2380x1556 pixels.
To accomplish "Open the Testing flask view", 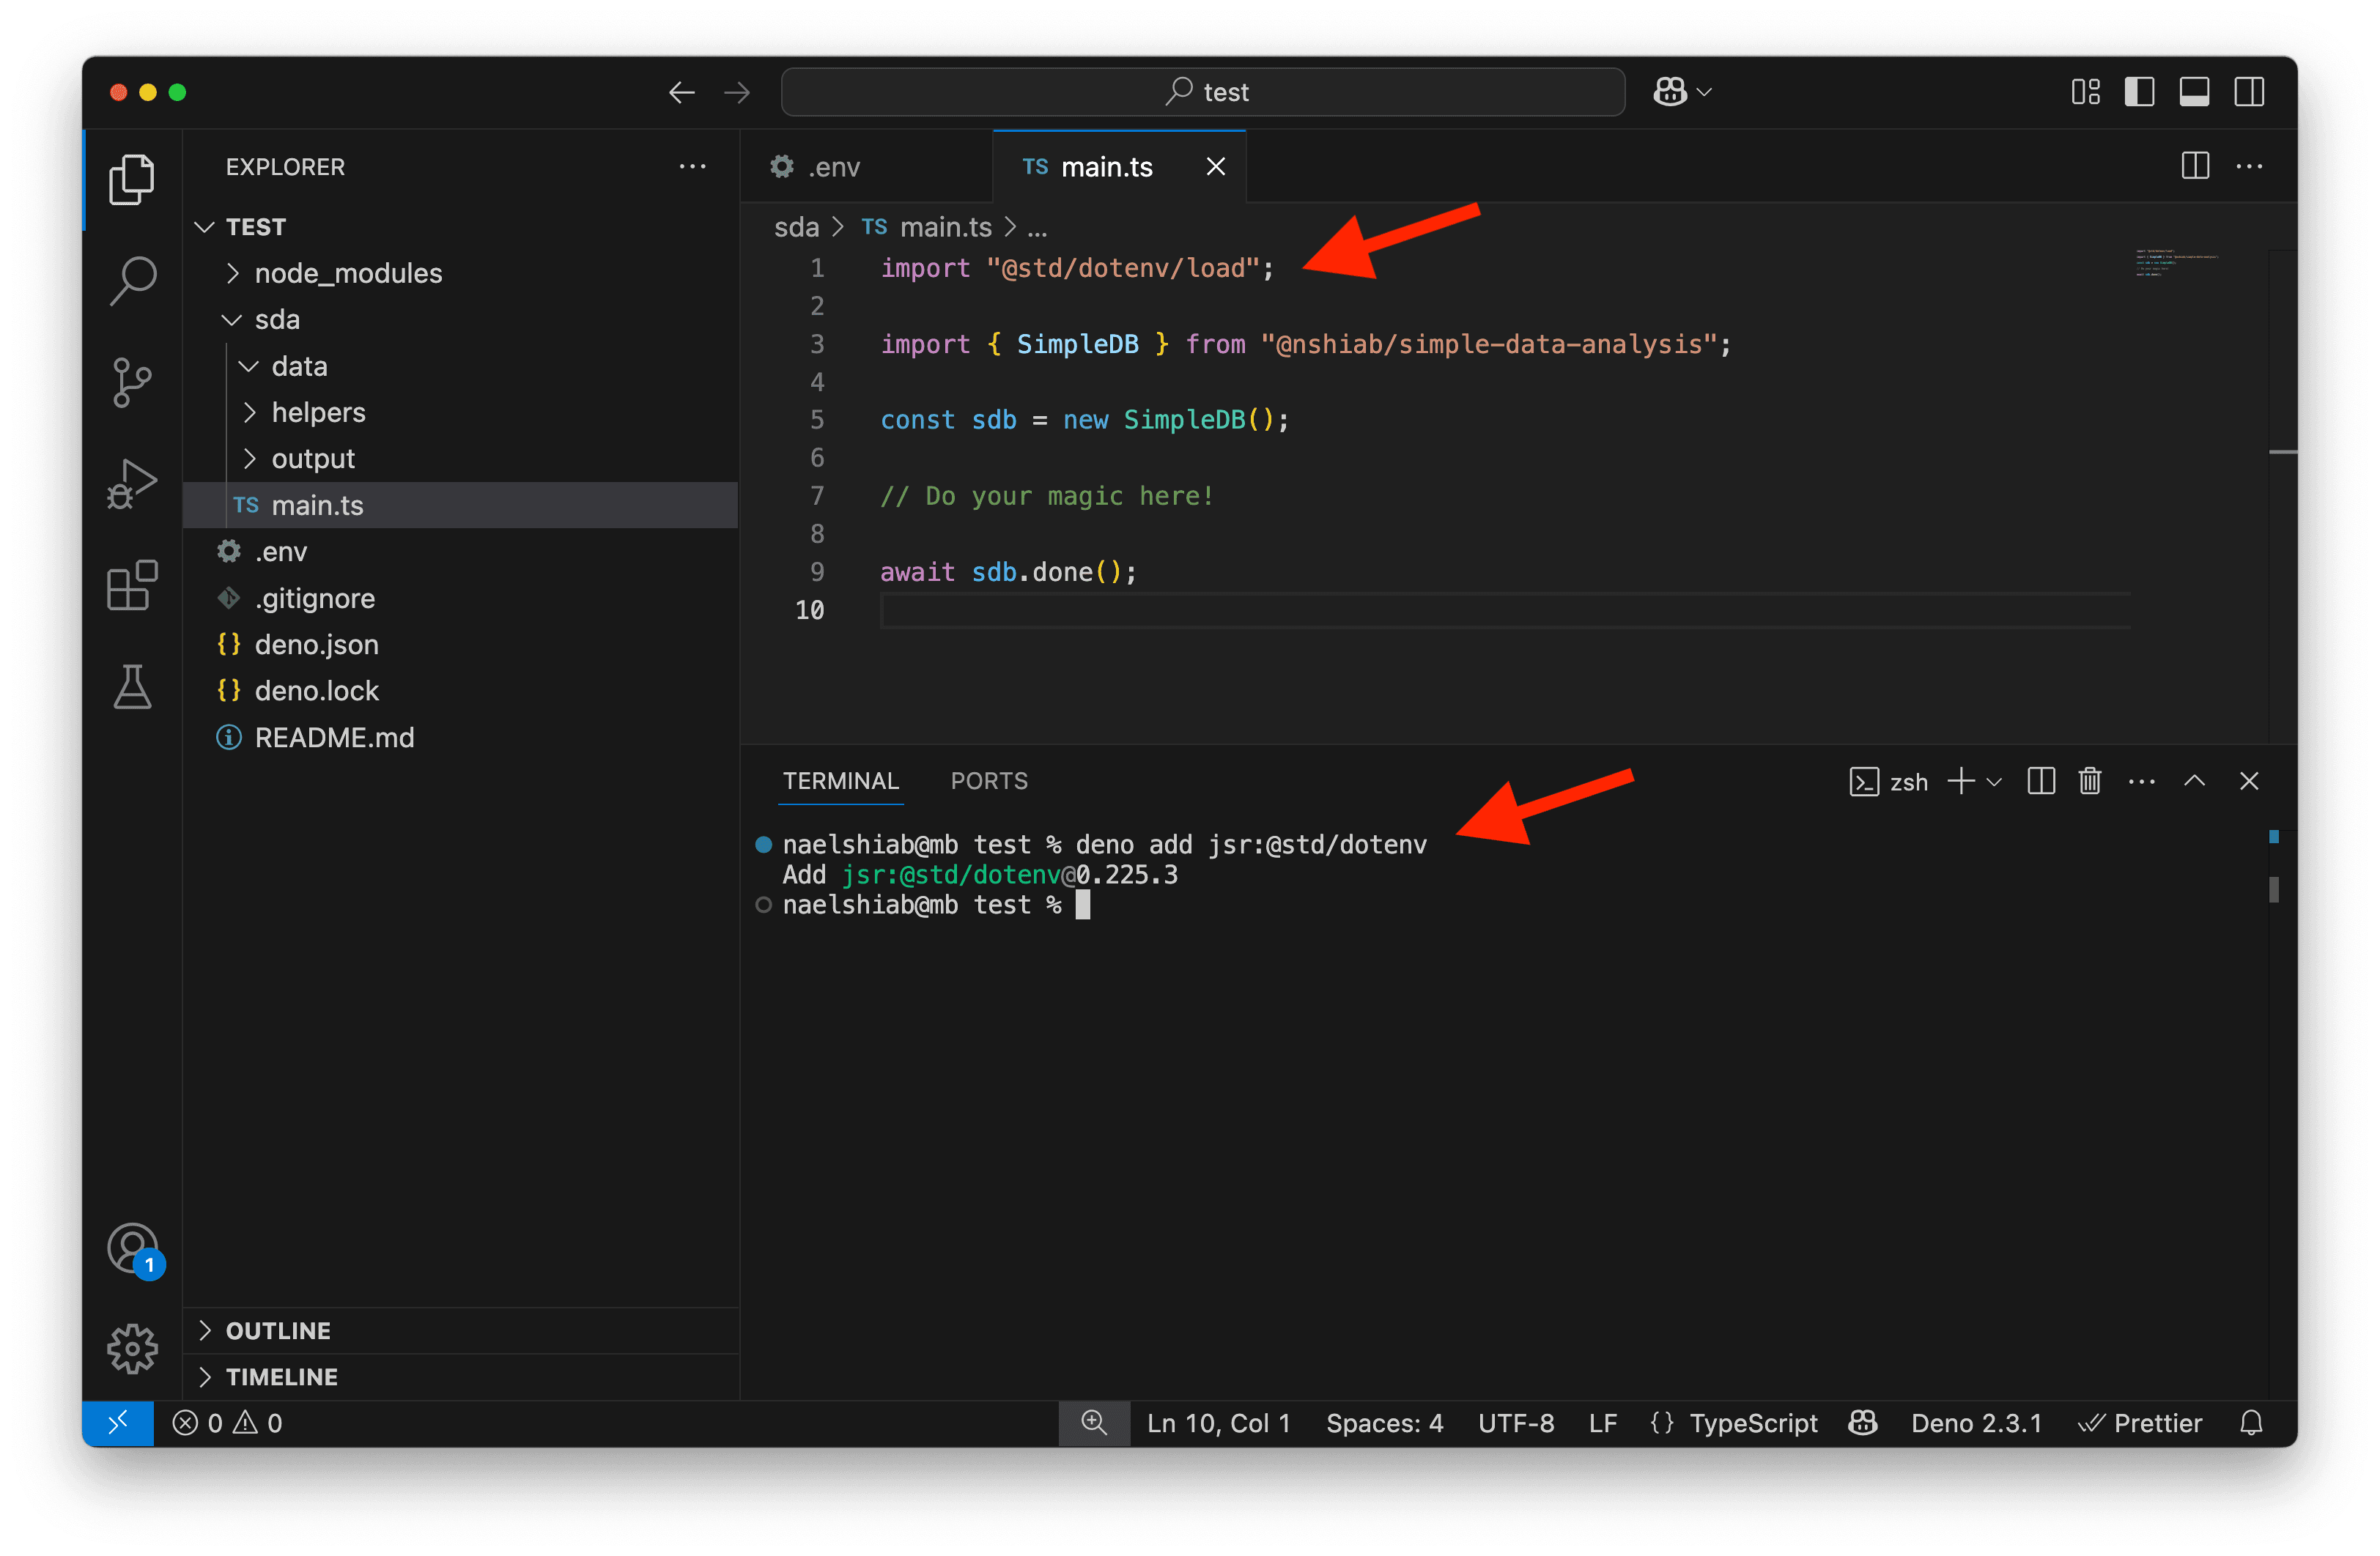I will 132,687.
